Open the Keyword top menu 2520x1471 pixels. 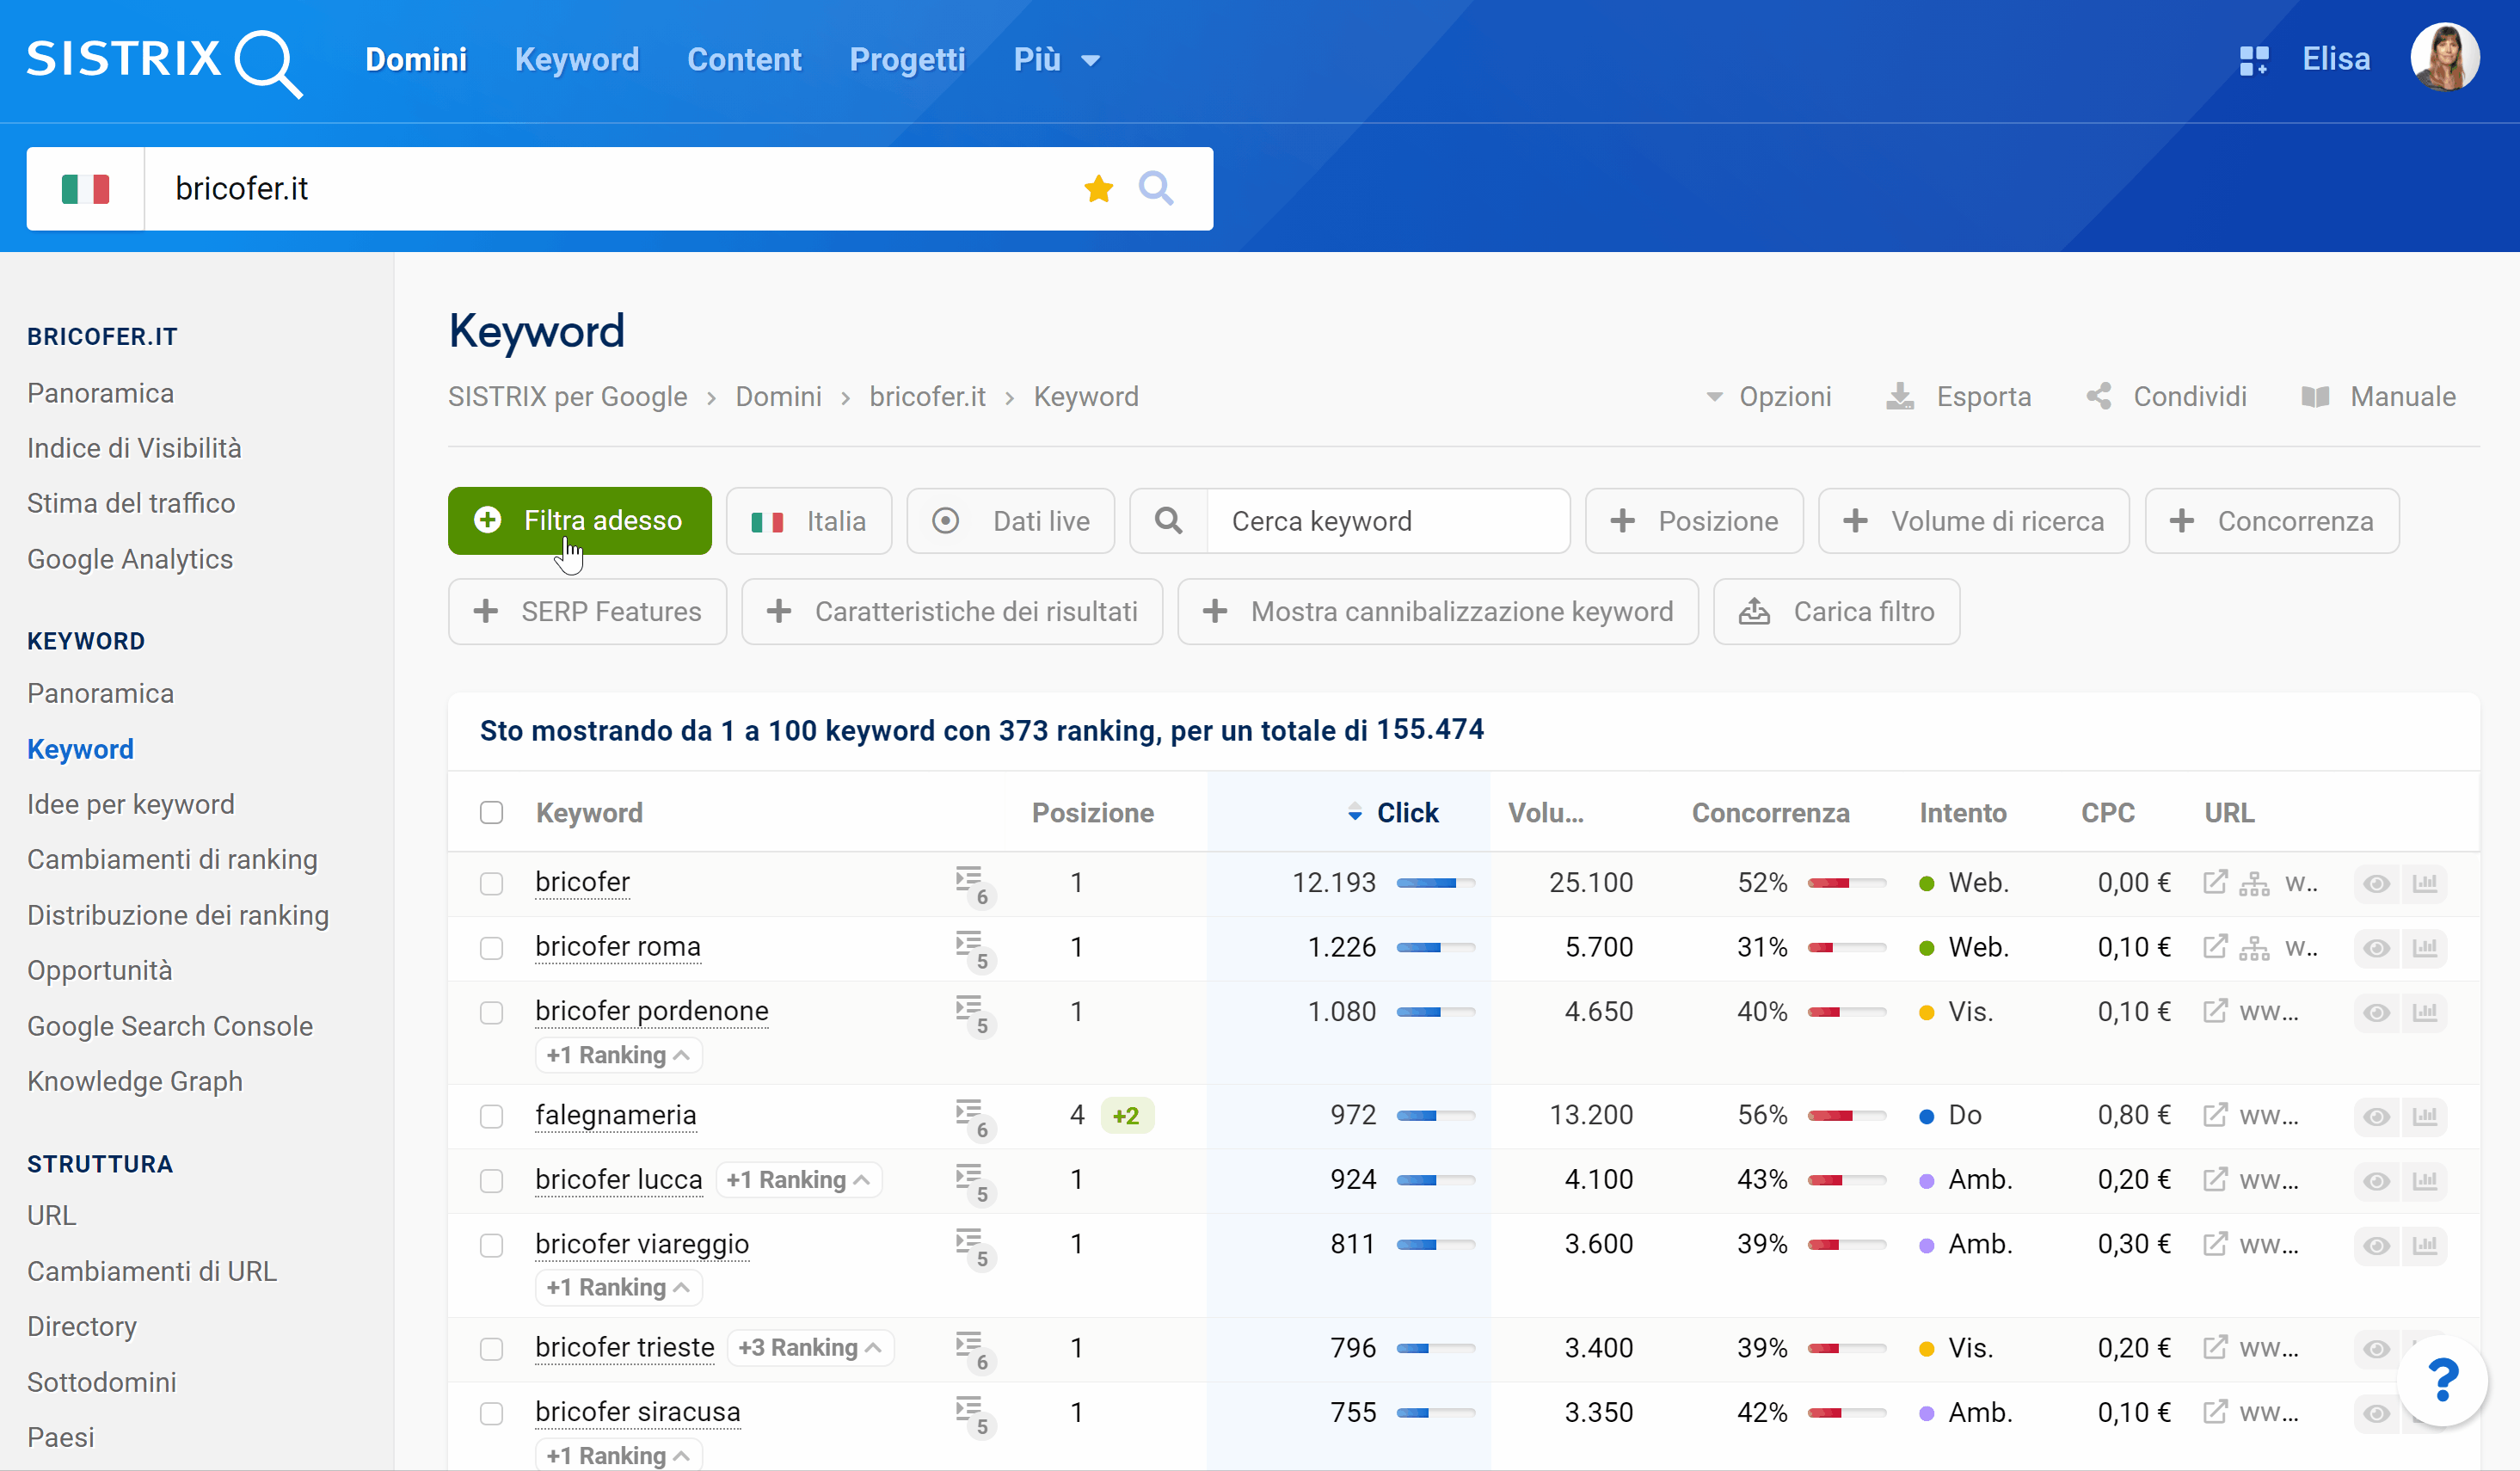pyautogui.click(x=577, y=60)
